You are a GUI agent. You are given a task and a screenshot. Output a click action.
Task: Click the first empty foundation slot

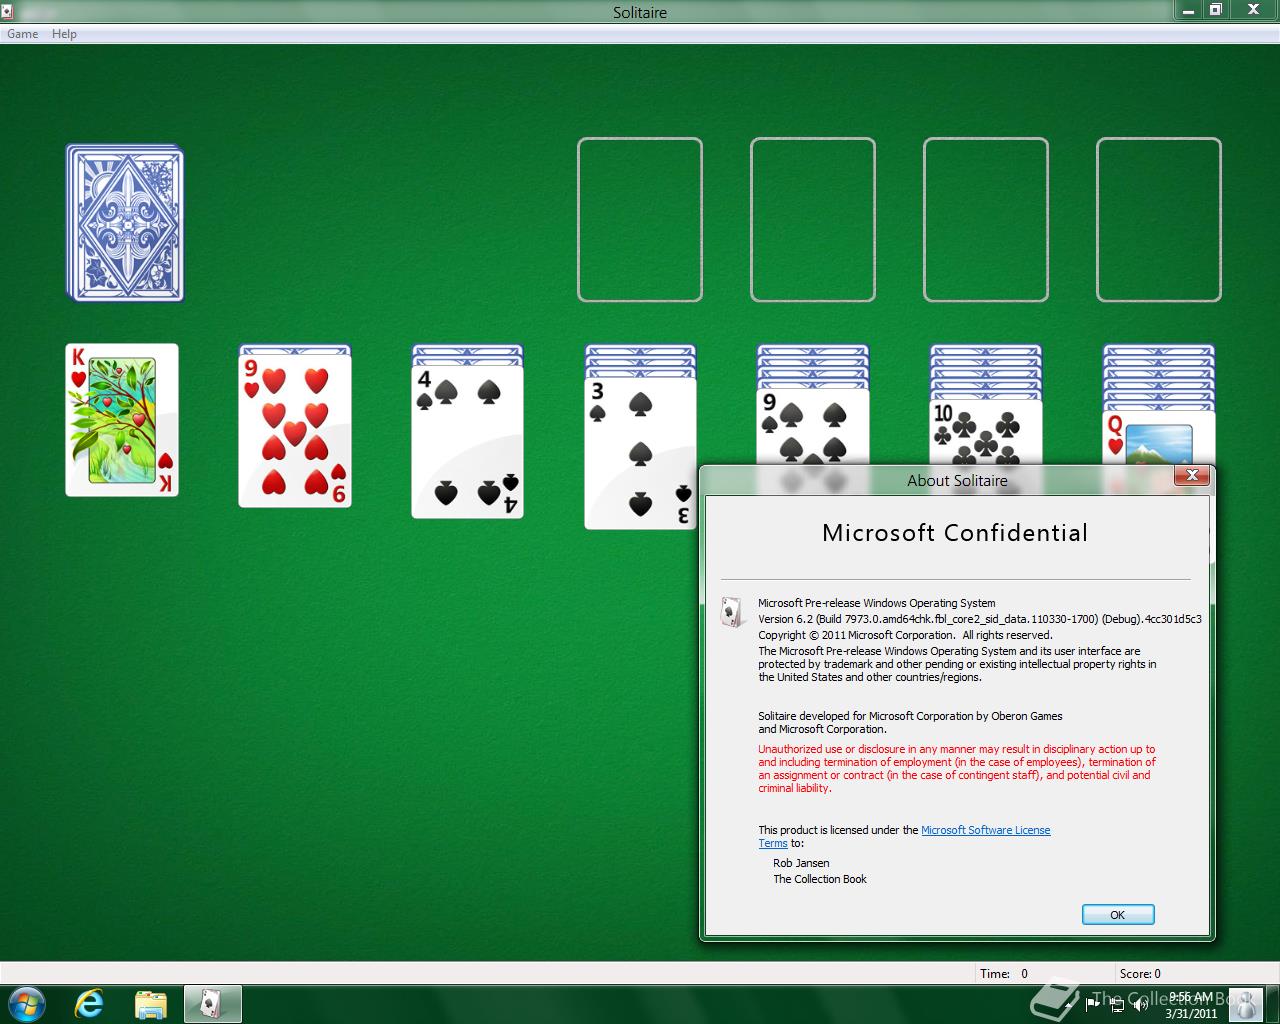pos(640,220)
